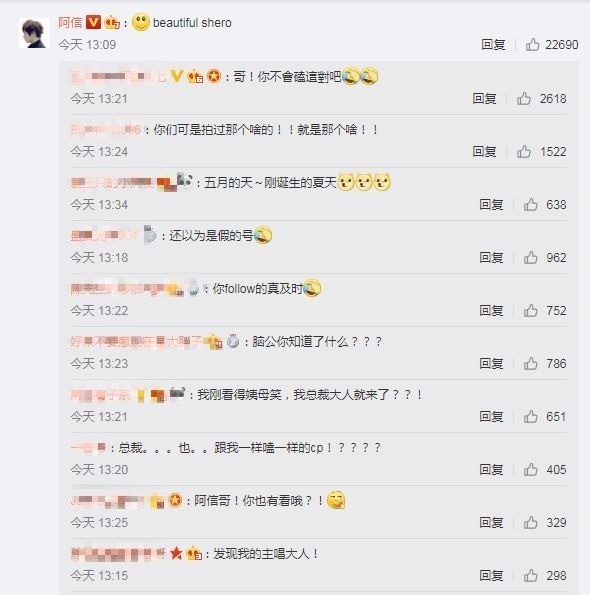The width and height of the screenshot is (590, 595).
Task: Thumbs-up the comment with 651 likes
Action: pyautogui.click(x=530, y=416)
